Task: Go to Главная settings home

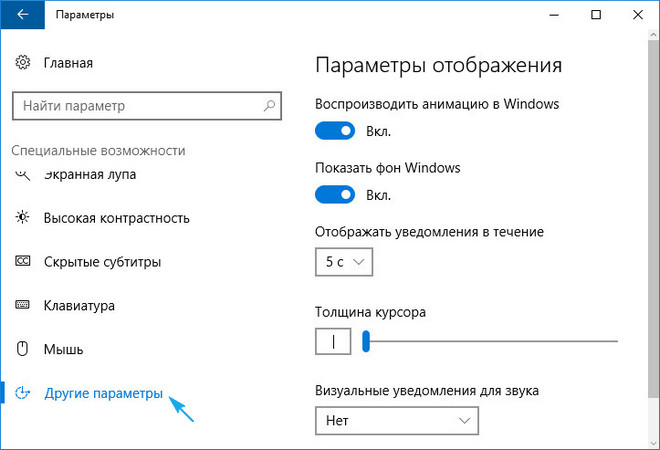Action: point(68,63)
